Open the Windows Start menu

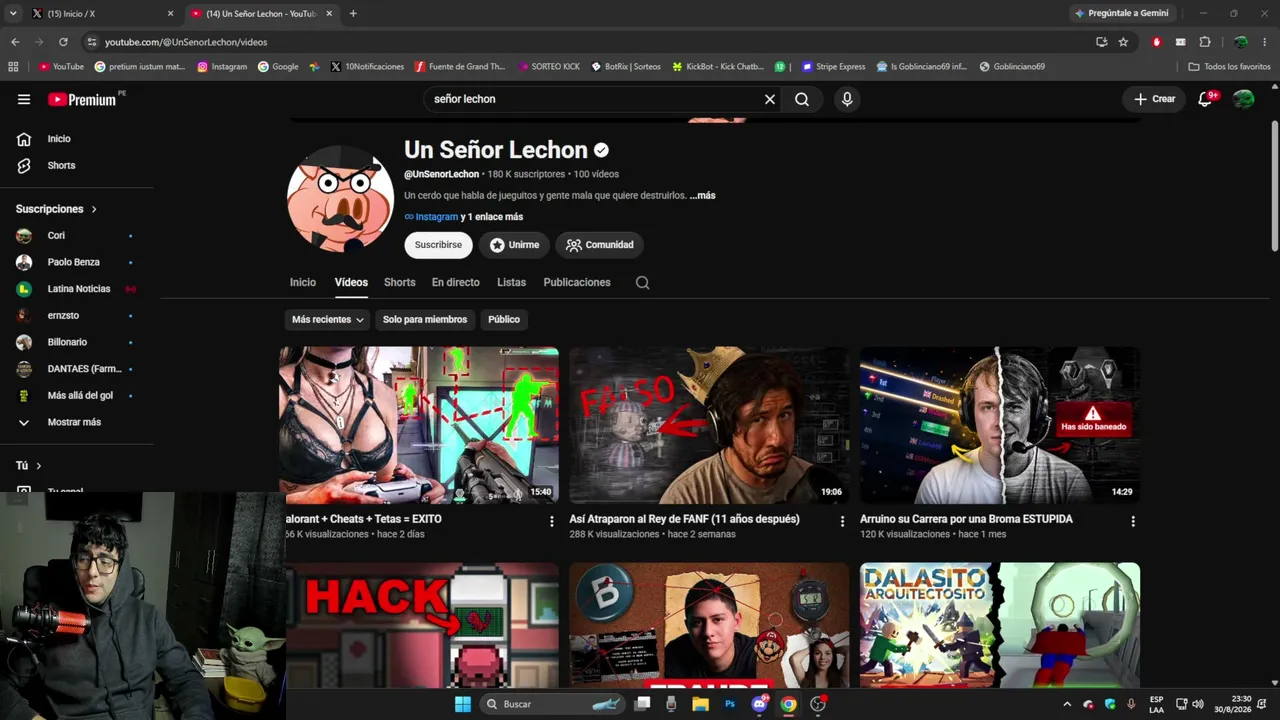[463, 704]
